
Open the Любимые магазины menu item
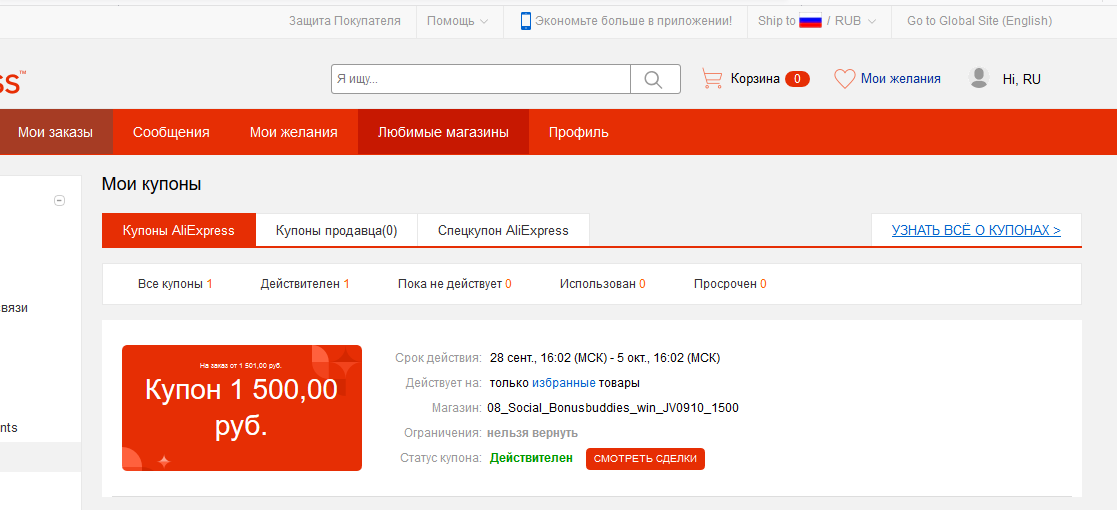(x=443, y=132)
